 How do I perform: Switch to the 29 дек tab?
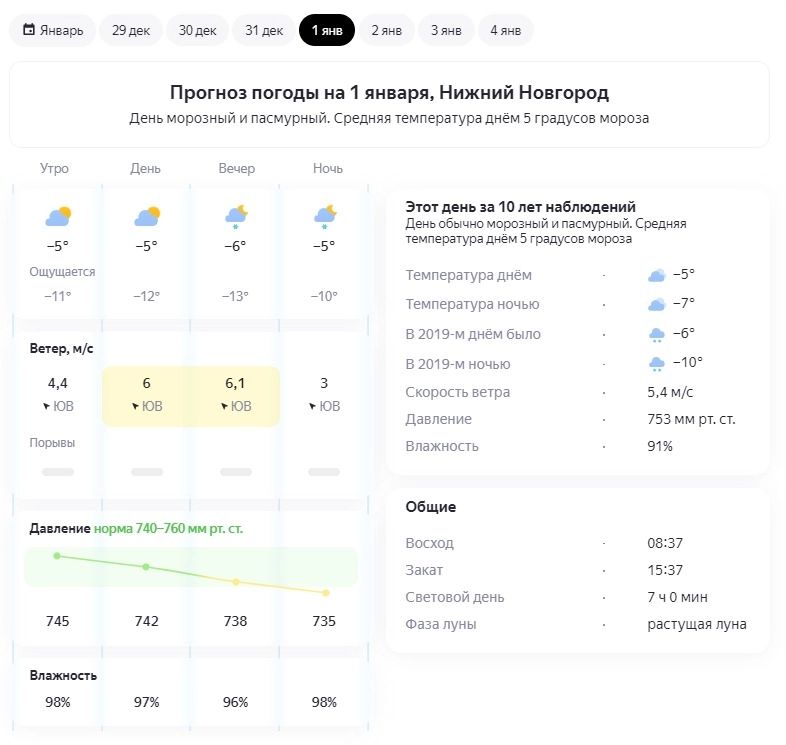click(x=131, y=30)
